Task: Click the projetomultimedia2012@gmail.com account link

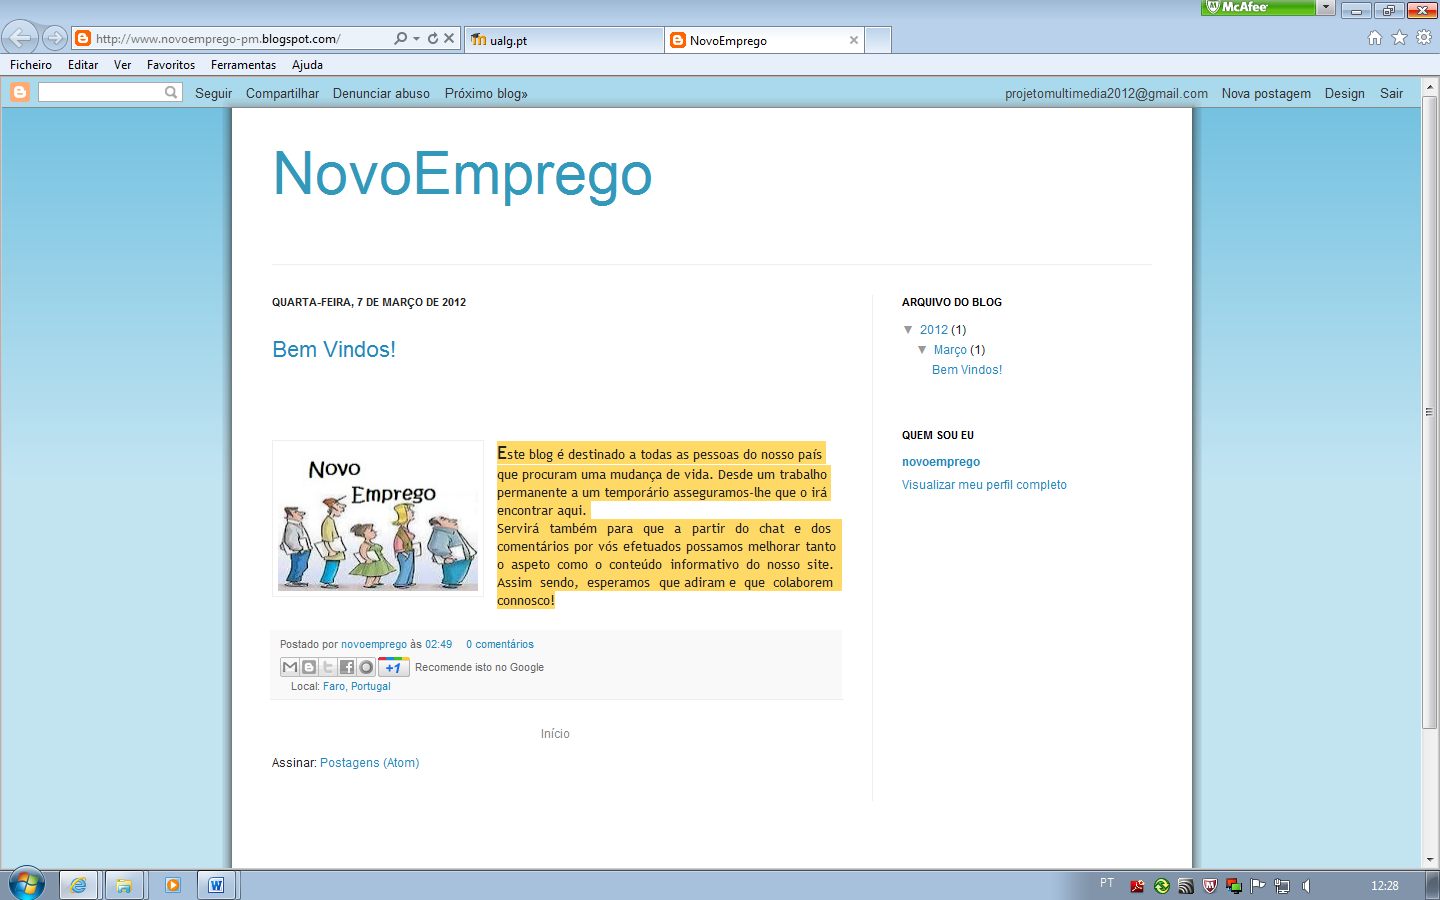Action: coord(1106,93)
